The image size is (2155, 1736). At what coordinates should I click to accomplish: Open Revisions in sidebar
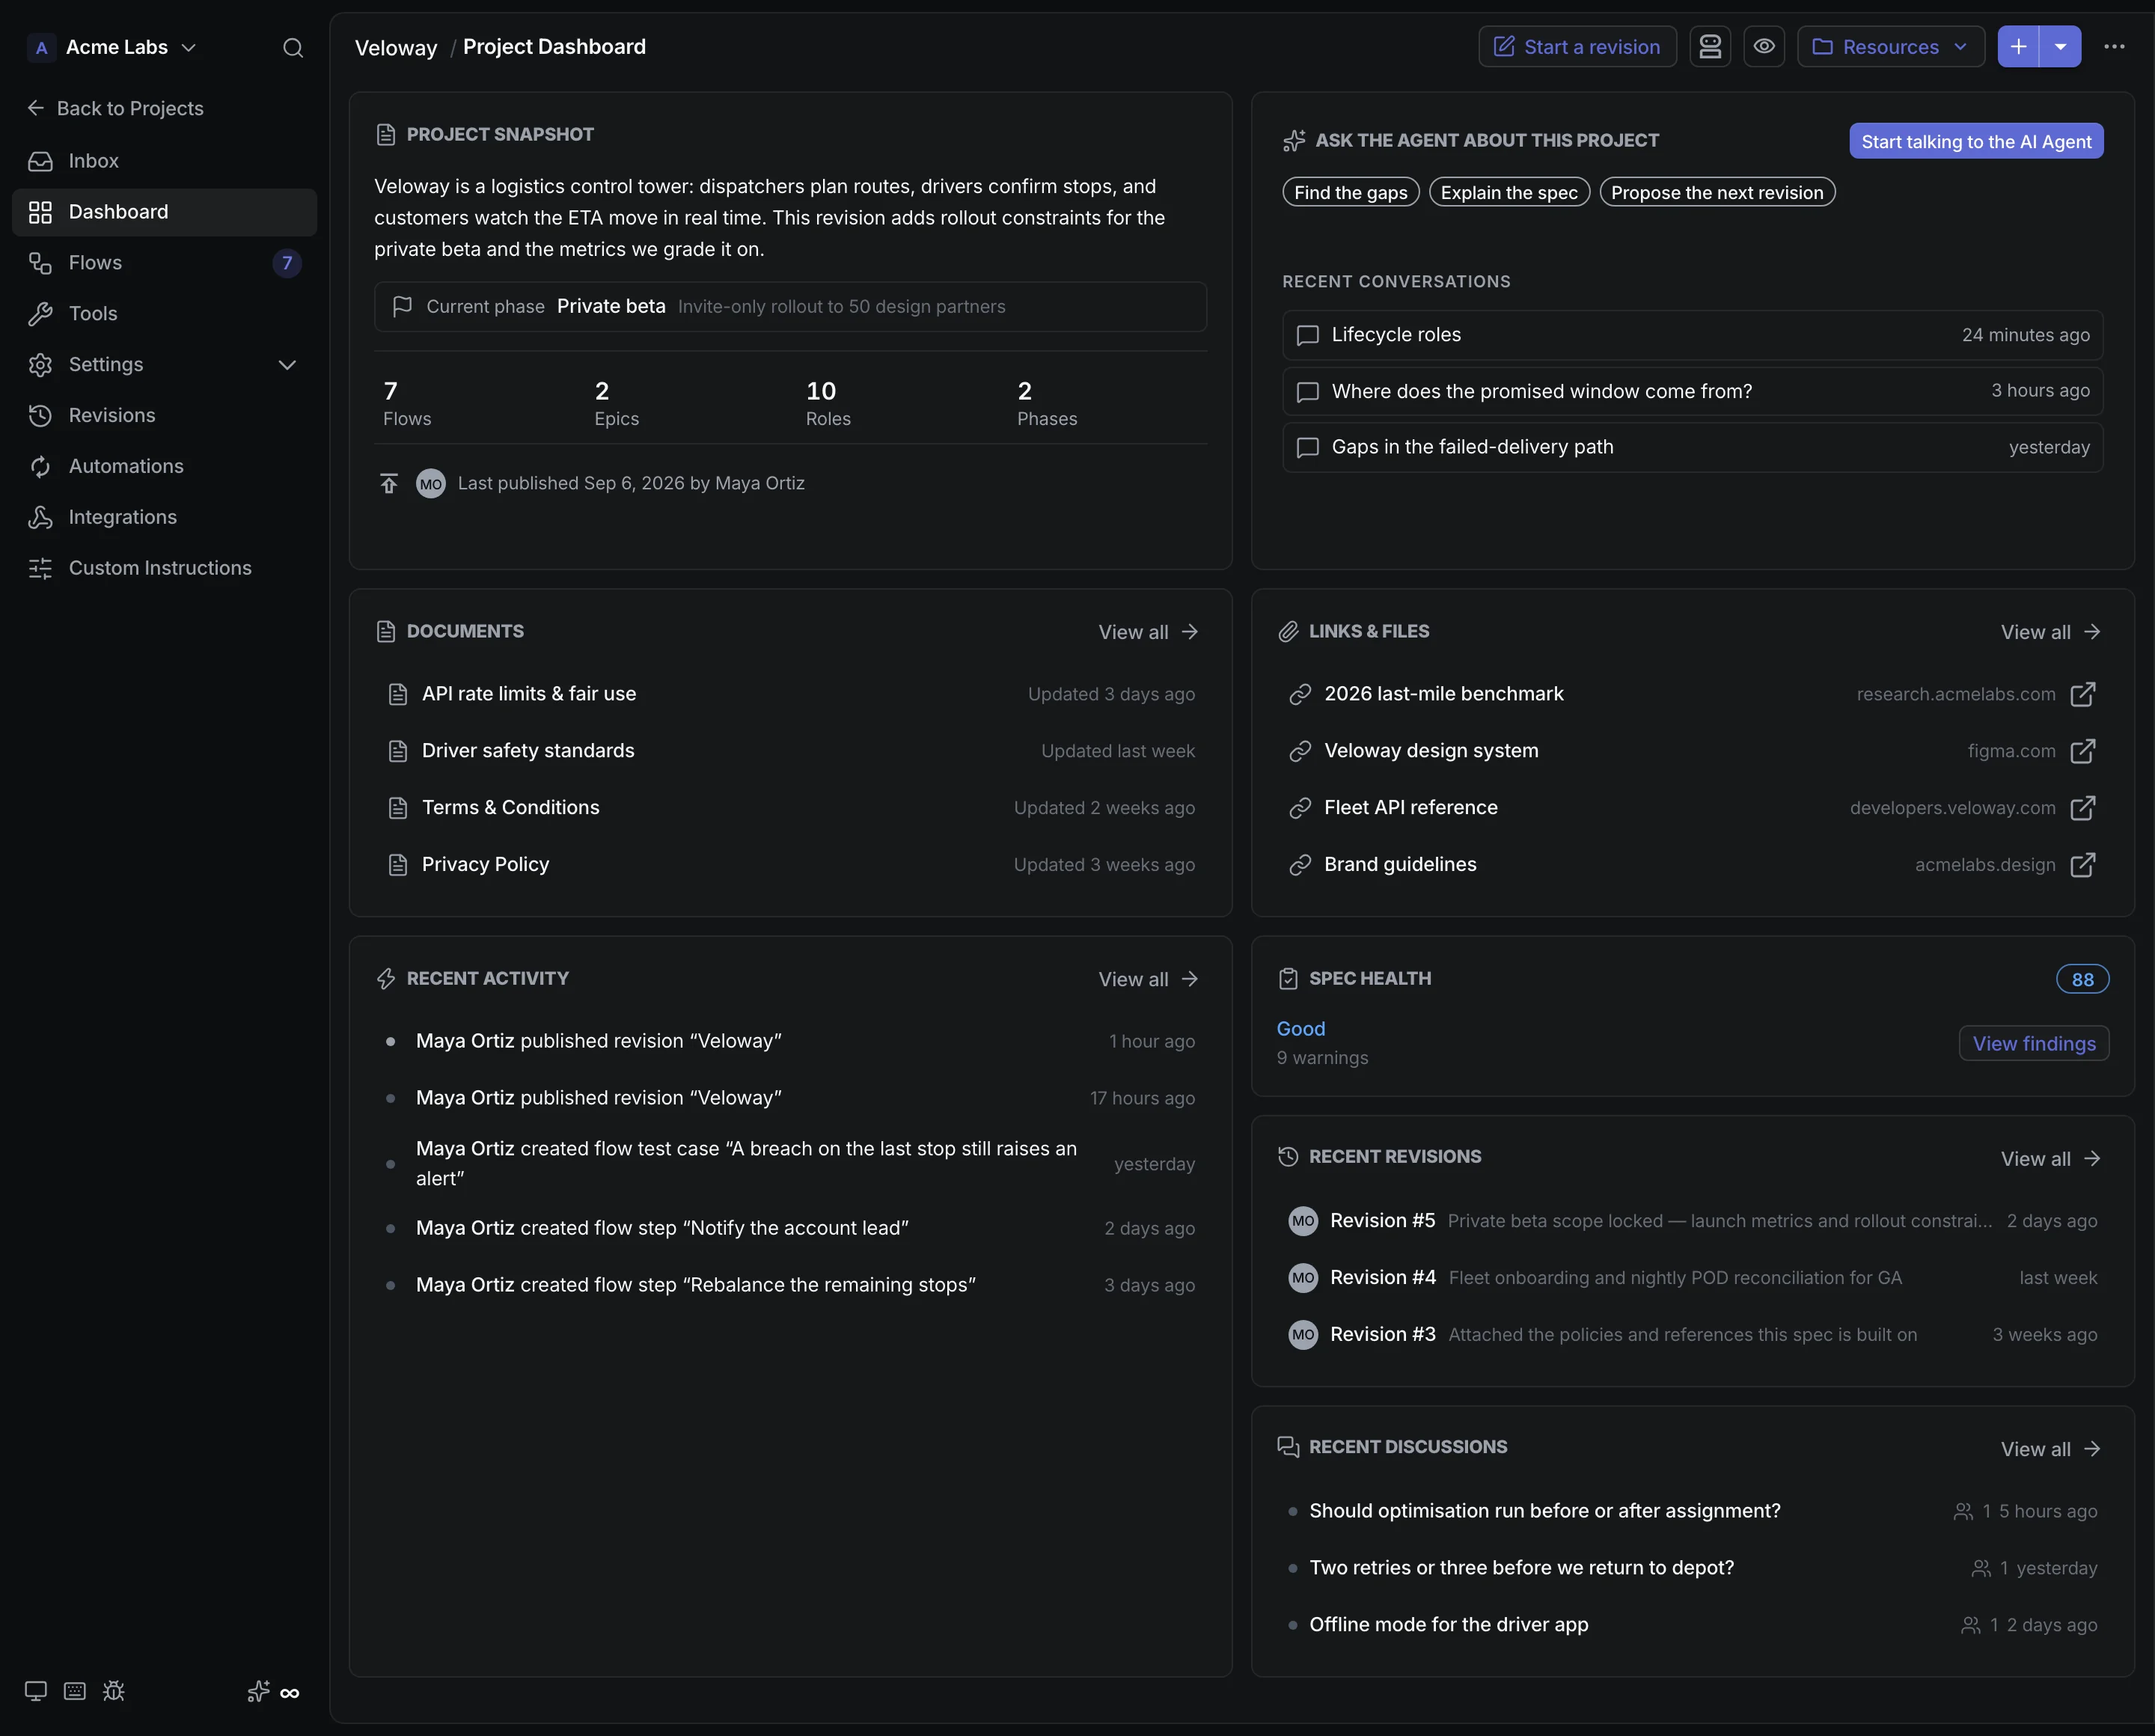pos(164,416)
